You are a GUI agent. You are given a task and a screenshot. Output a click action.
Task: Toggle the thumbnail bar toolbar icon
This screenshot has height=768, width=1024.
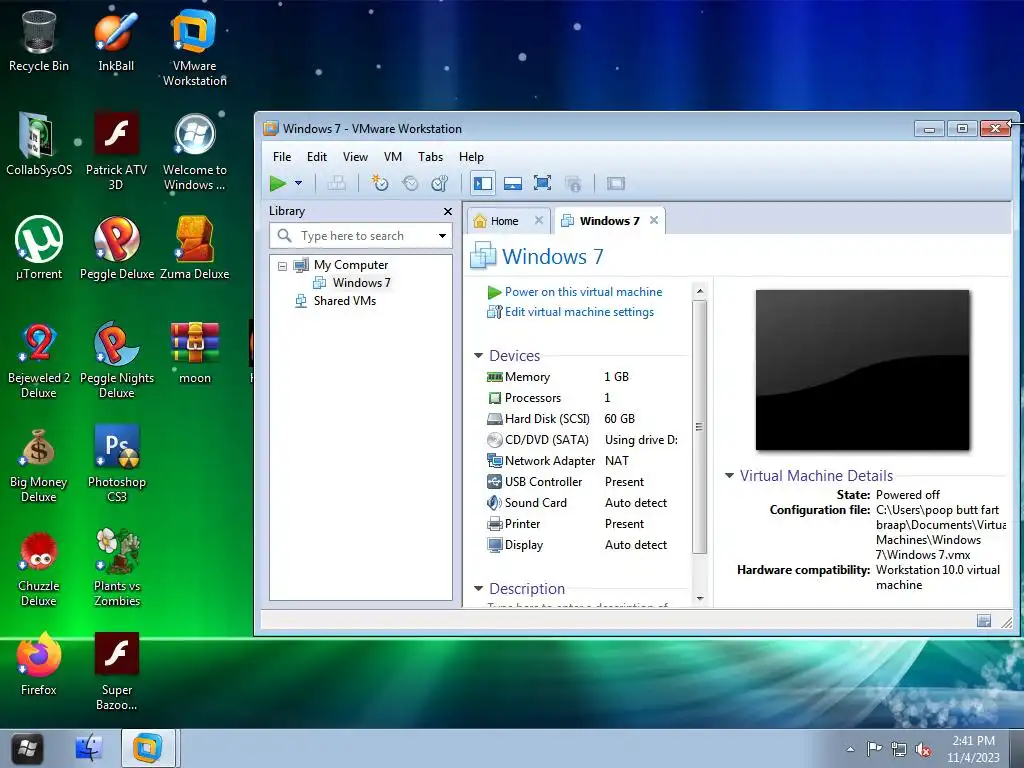513,184
